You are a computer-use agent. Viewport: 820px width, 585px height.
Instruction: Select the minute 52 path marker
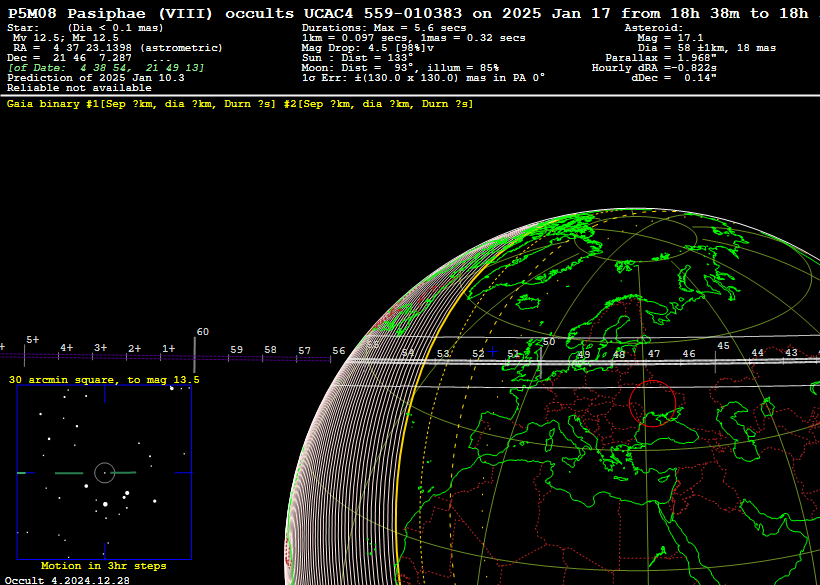point(478,354)
